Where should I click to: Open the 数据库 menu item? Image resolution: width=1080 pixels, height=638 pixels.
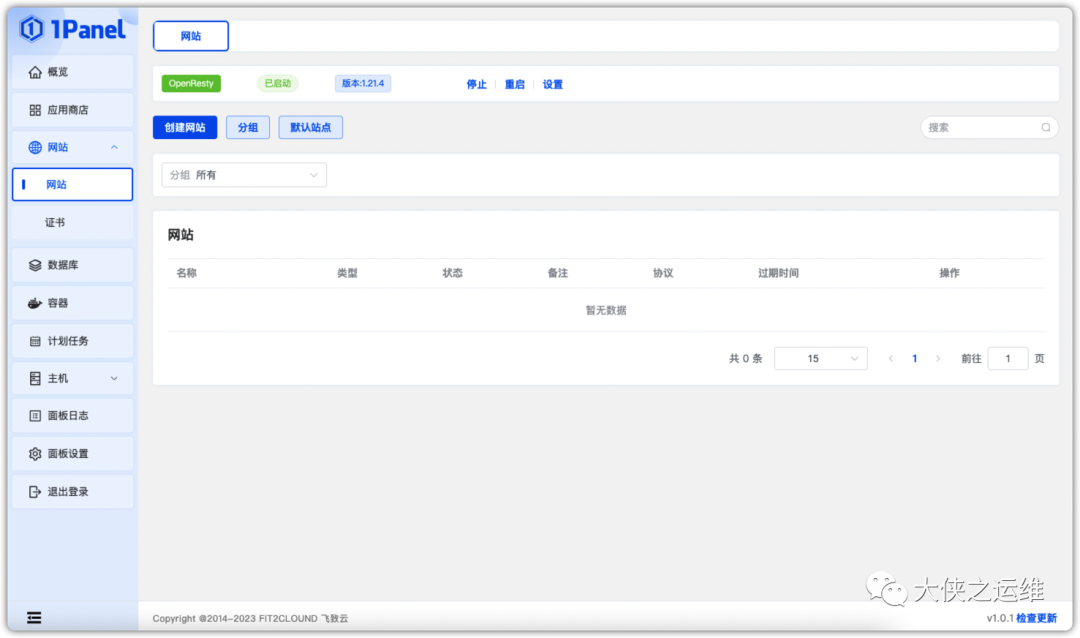[x=72, y=265]
